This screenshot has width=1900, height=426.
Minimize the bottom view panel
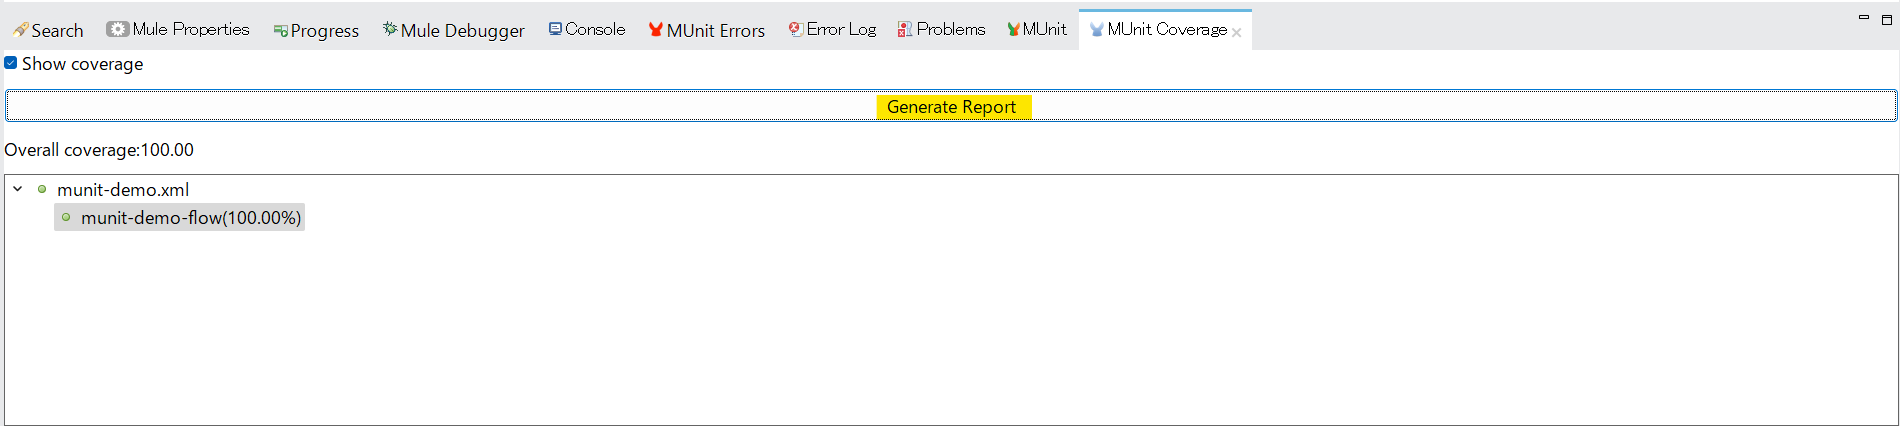pyautogui.click(x=1864, y=18)
